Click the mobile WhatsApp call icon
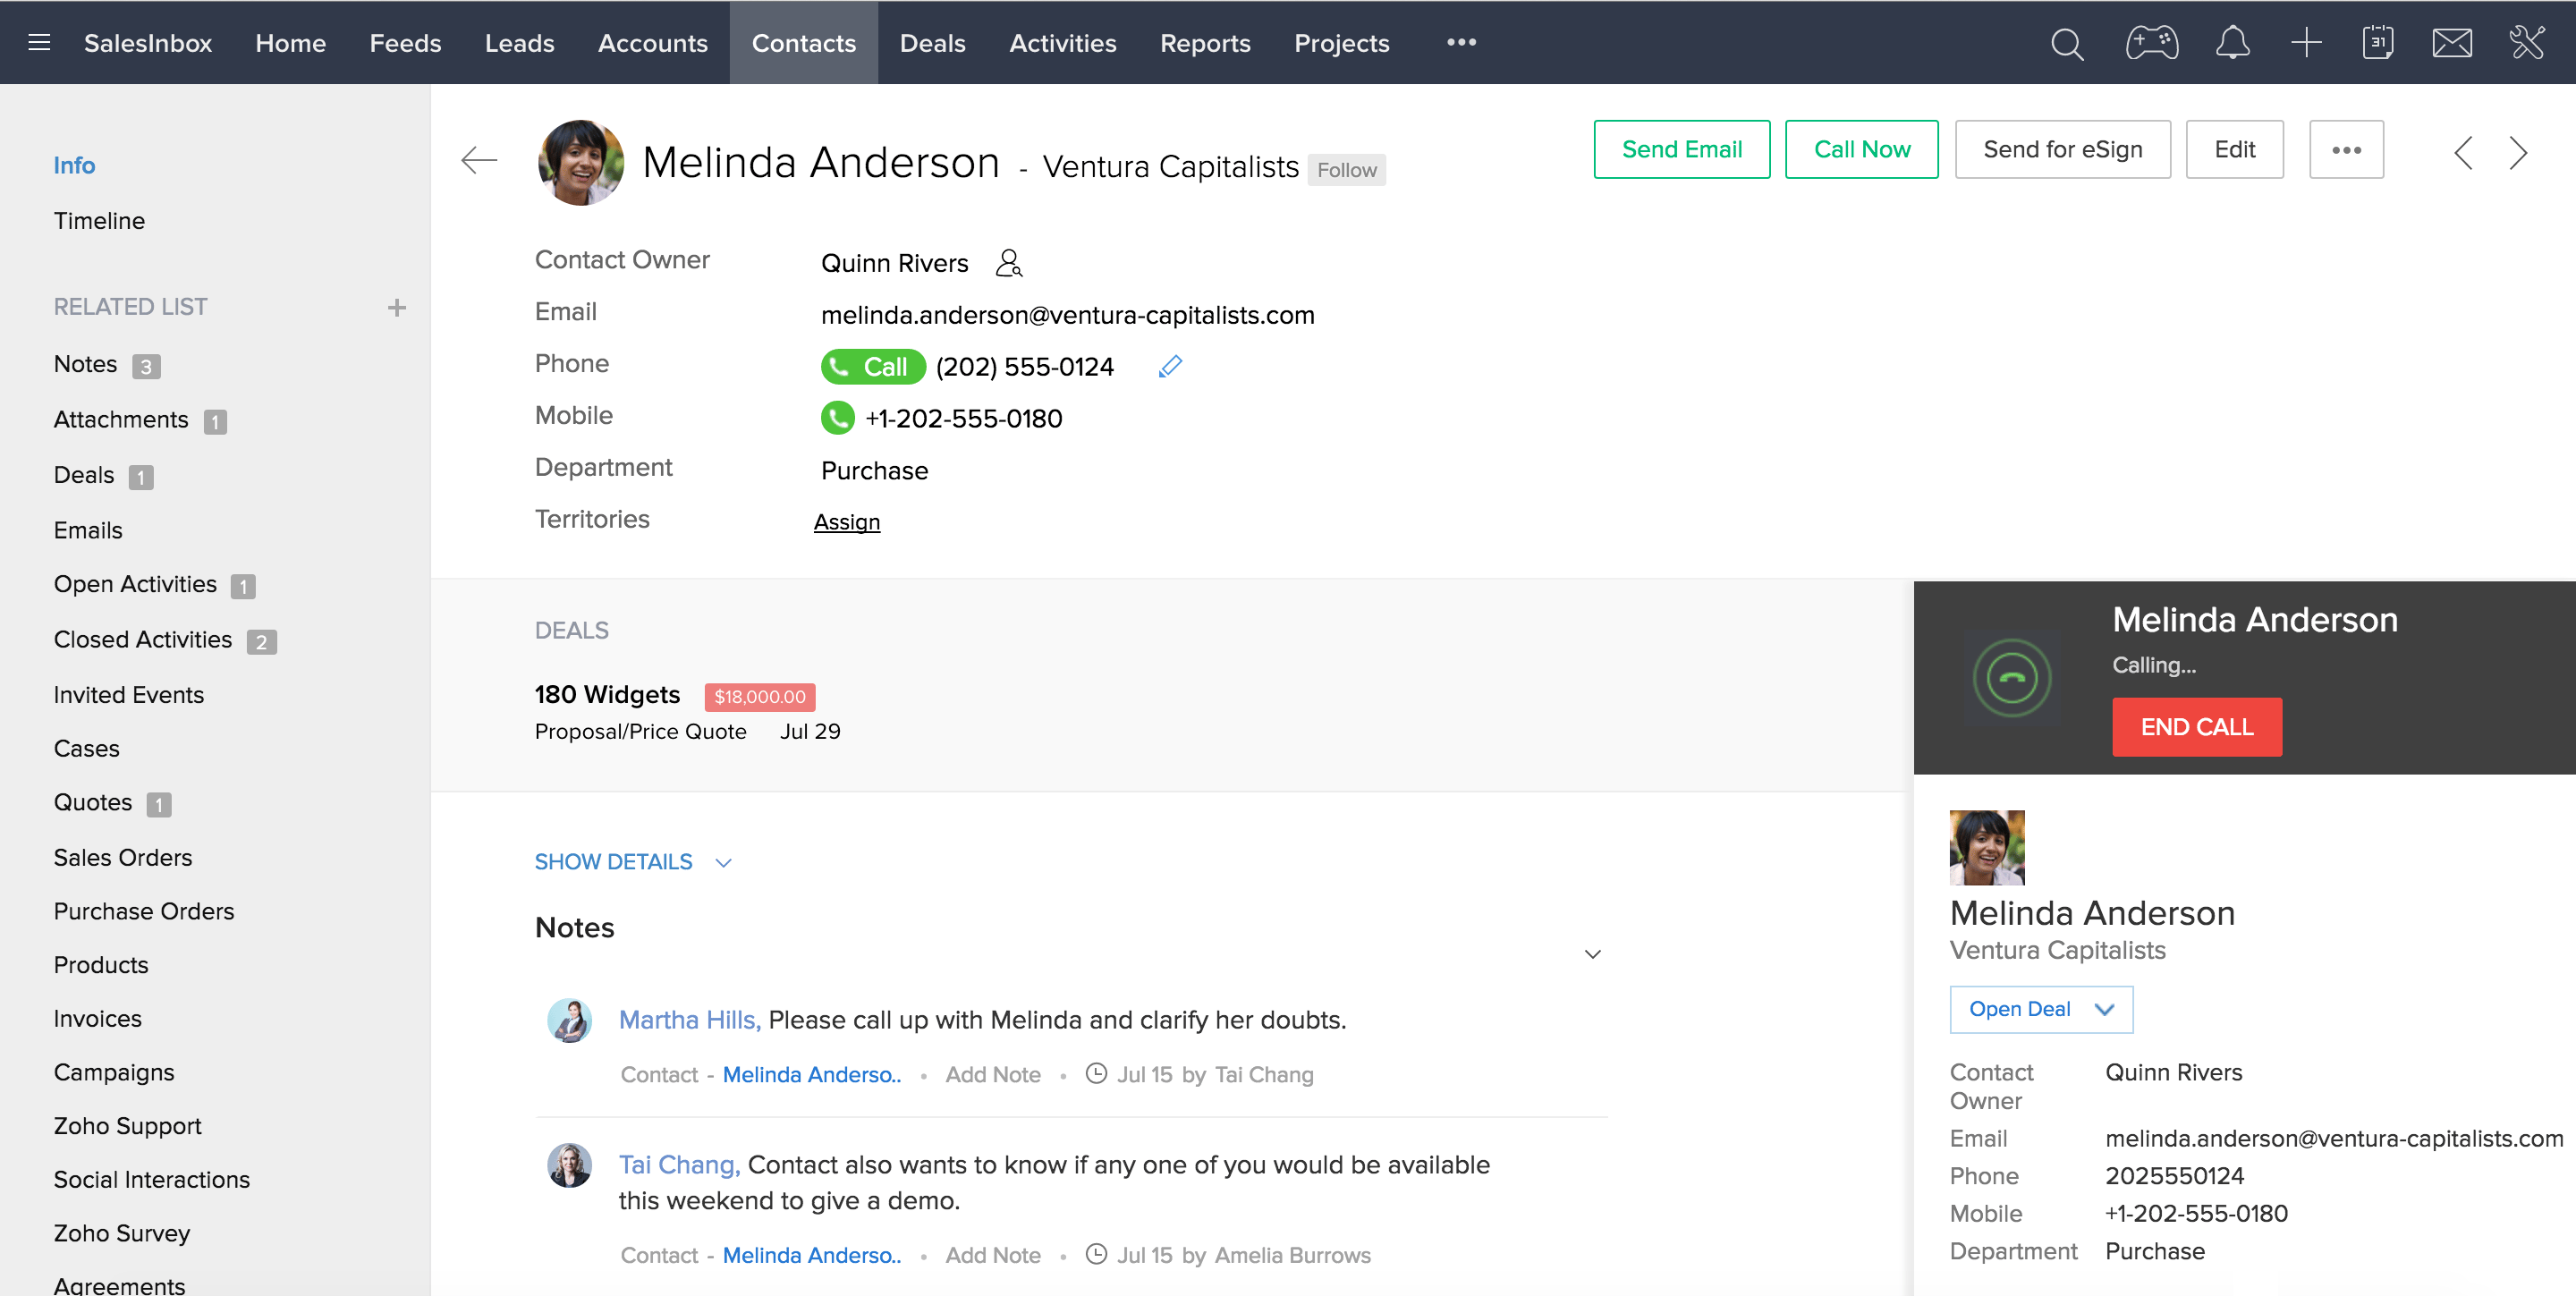 [839, 419]
